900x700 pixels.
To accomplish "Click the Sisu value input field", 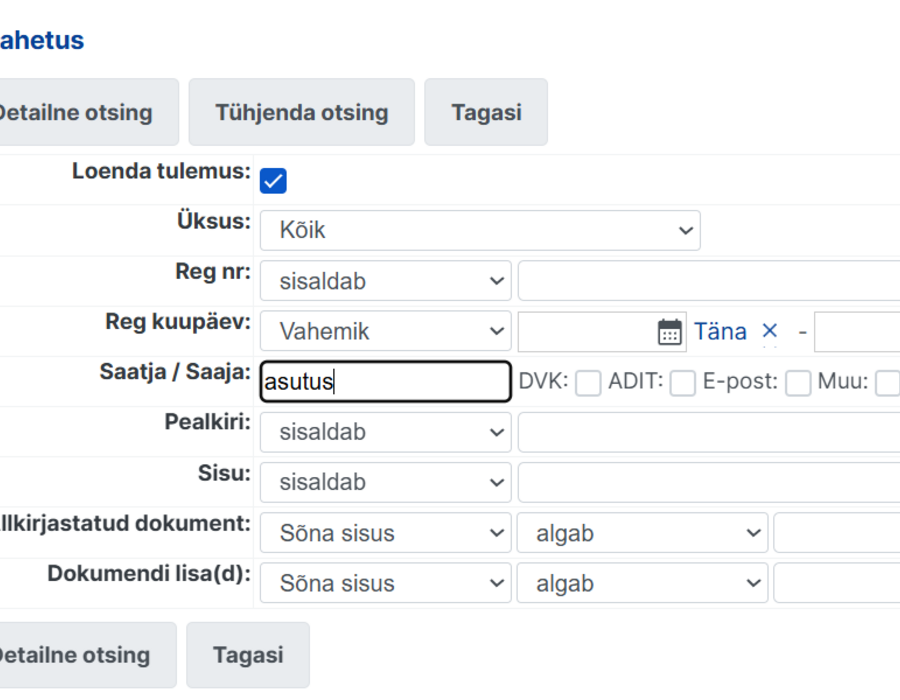I will (709, 483).
